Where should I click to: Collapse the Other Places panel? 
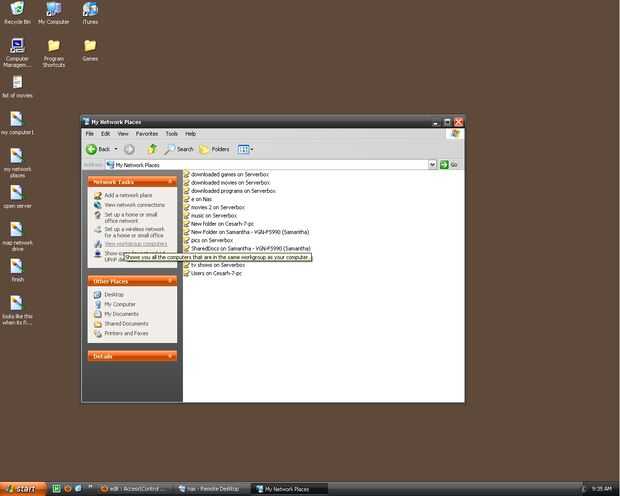(170, 281)
